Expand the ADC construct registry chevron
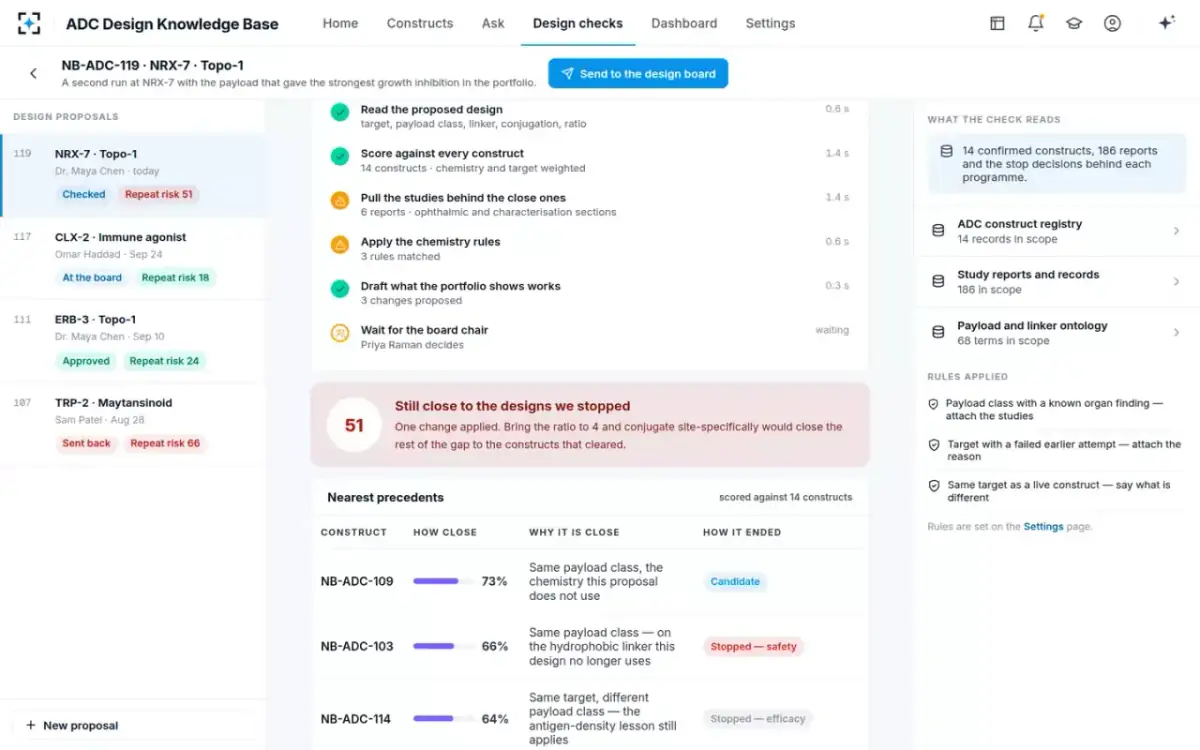Image resolution: width=1200 pixels, height=750 pixels. click(1176, 231)
